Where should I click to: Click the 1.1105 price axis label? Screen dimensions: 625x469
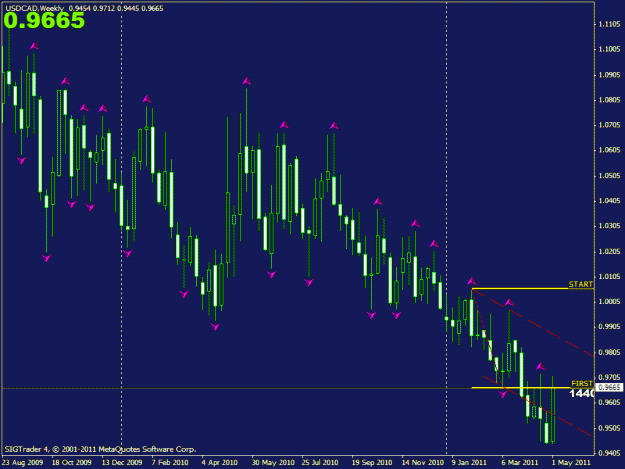[609, 24]
